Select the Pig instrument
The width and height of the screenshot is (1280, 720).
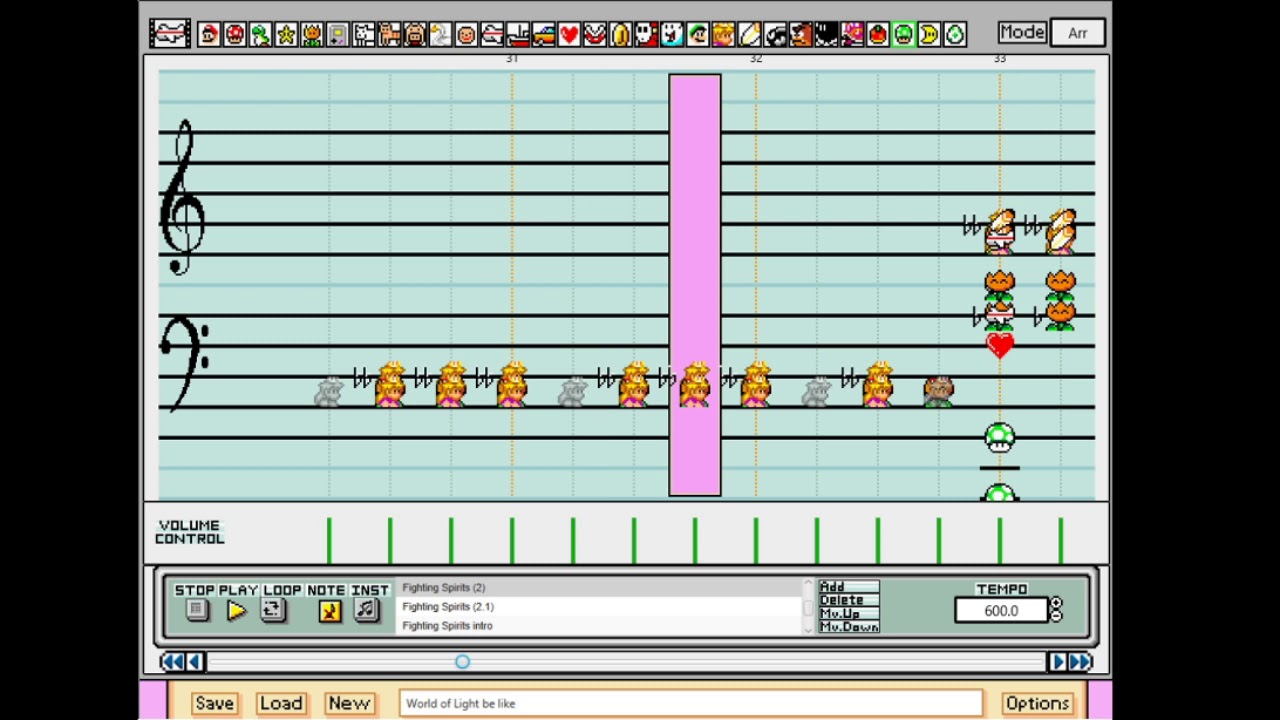click(x=415, y=35)
